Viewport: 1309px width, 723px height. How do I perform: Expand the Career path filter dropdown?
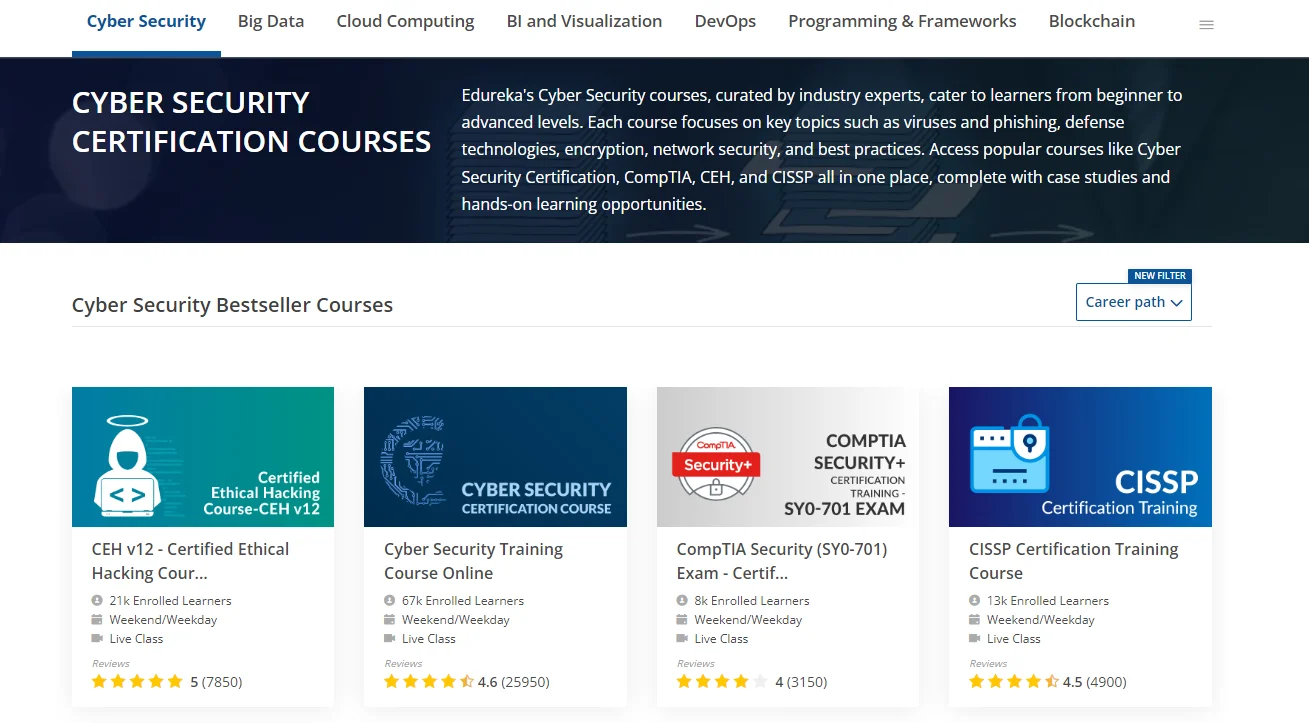click(x=1133, y=302)
